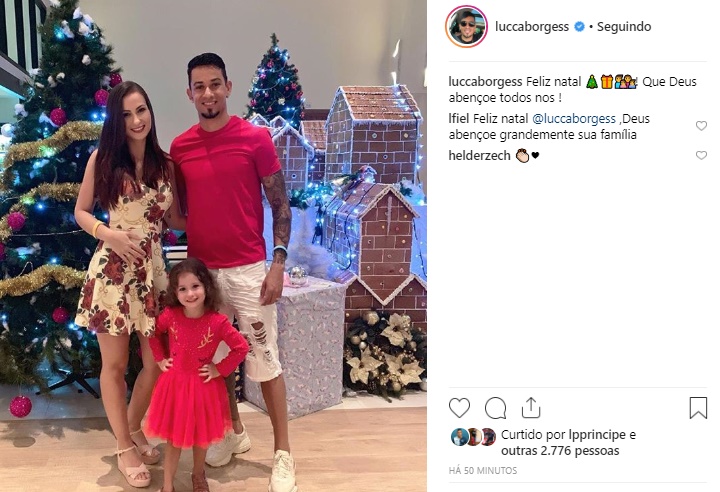720x492 pixels.
Task: Click the verified badge beside luccaborgess
Action: coord(579,27)
